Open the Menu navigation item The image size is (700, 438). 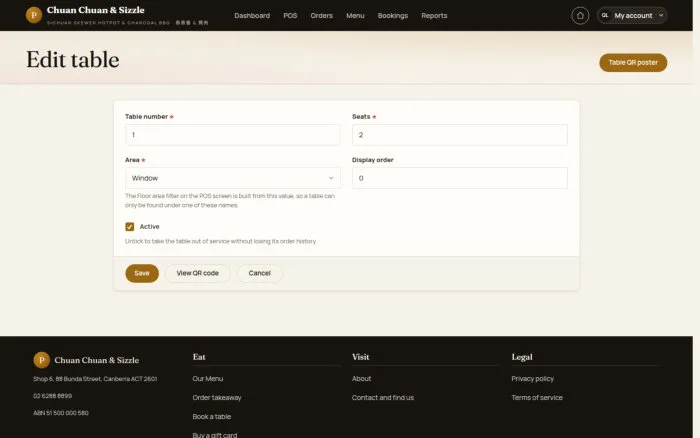(355, 16)
